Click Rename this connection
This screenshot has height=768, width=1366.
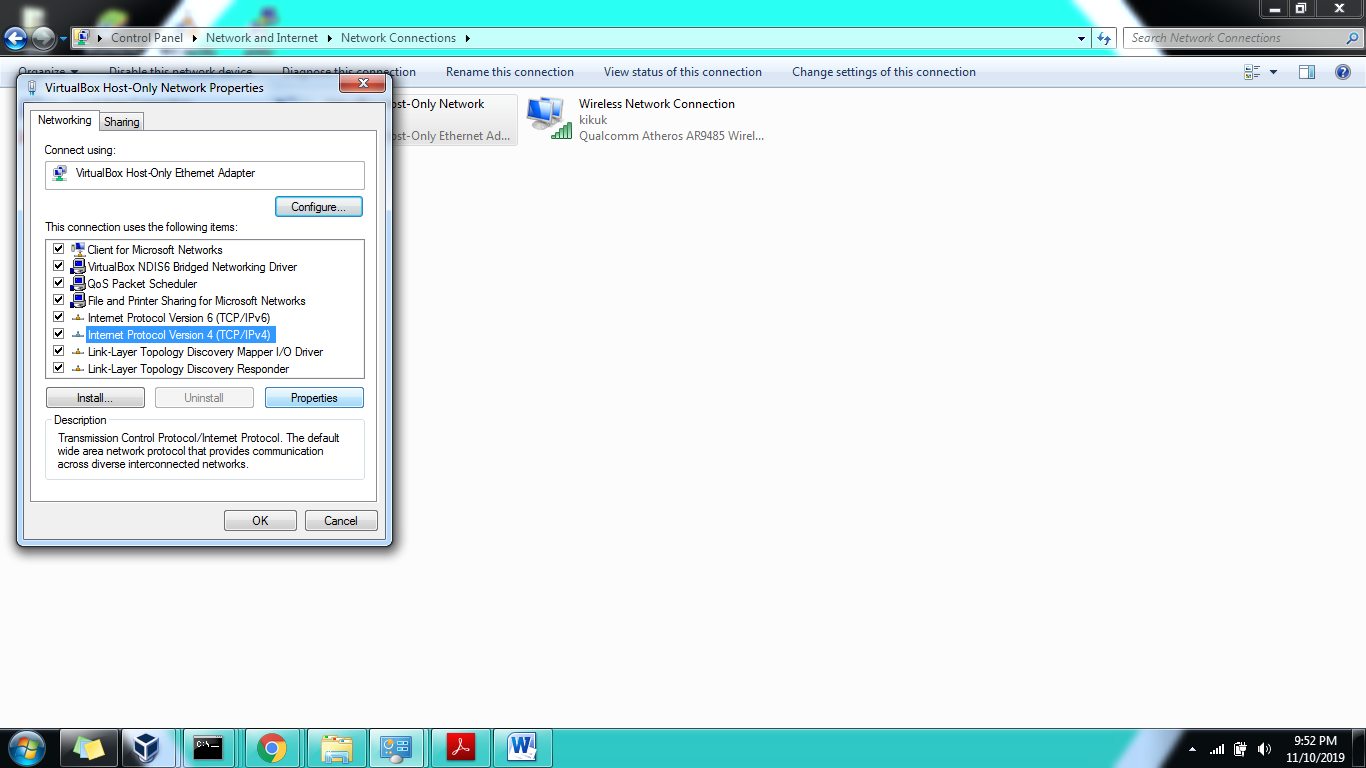click(x=510, y=72)
